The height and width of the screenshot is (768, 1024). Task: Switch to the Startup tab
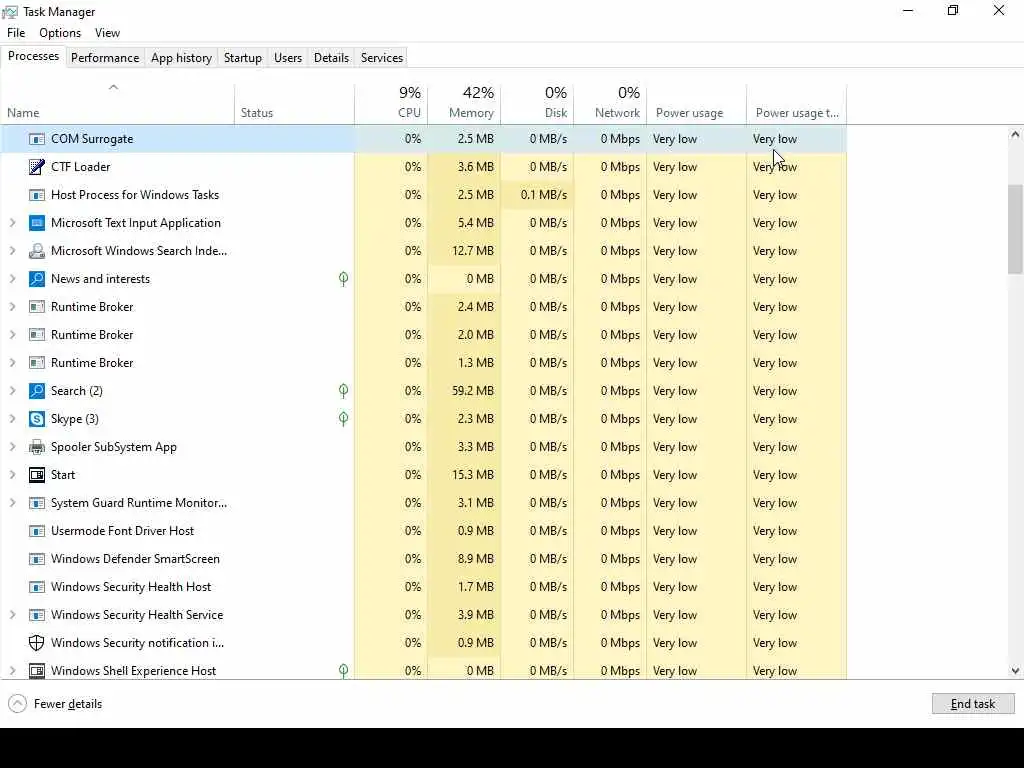(243, 57)
